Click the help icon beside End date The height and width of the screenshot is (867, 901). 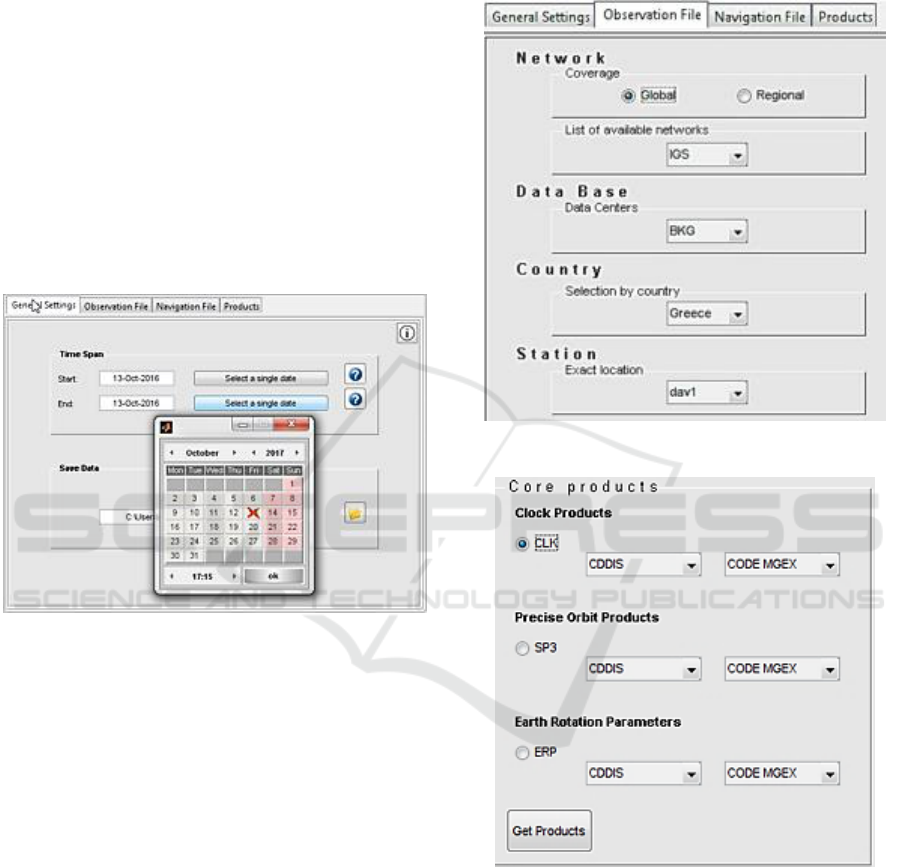[354, 399]
